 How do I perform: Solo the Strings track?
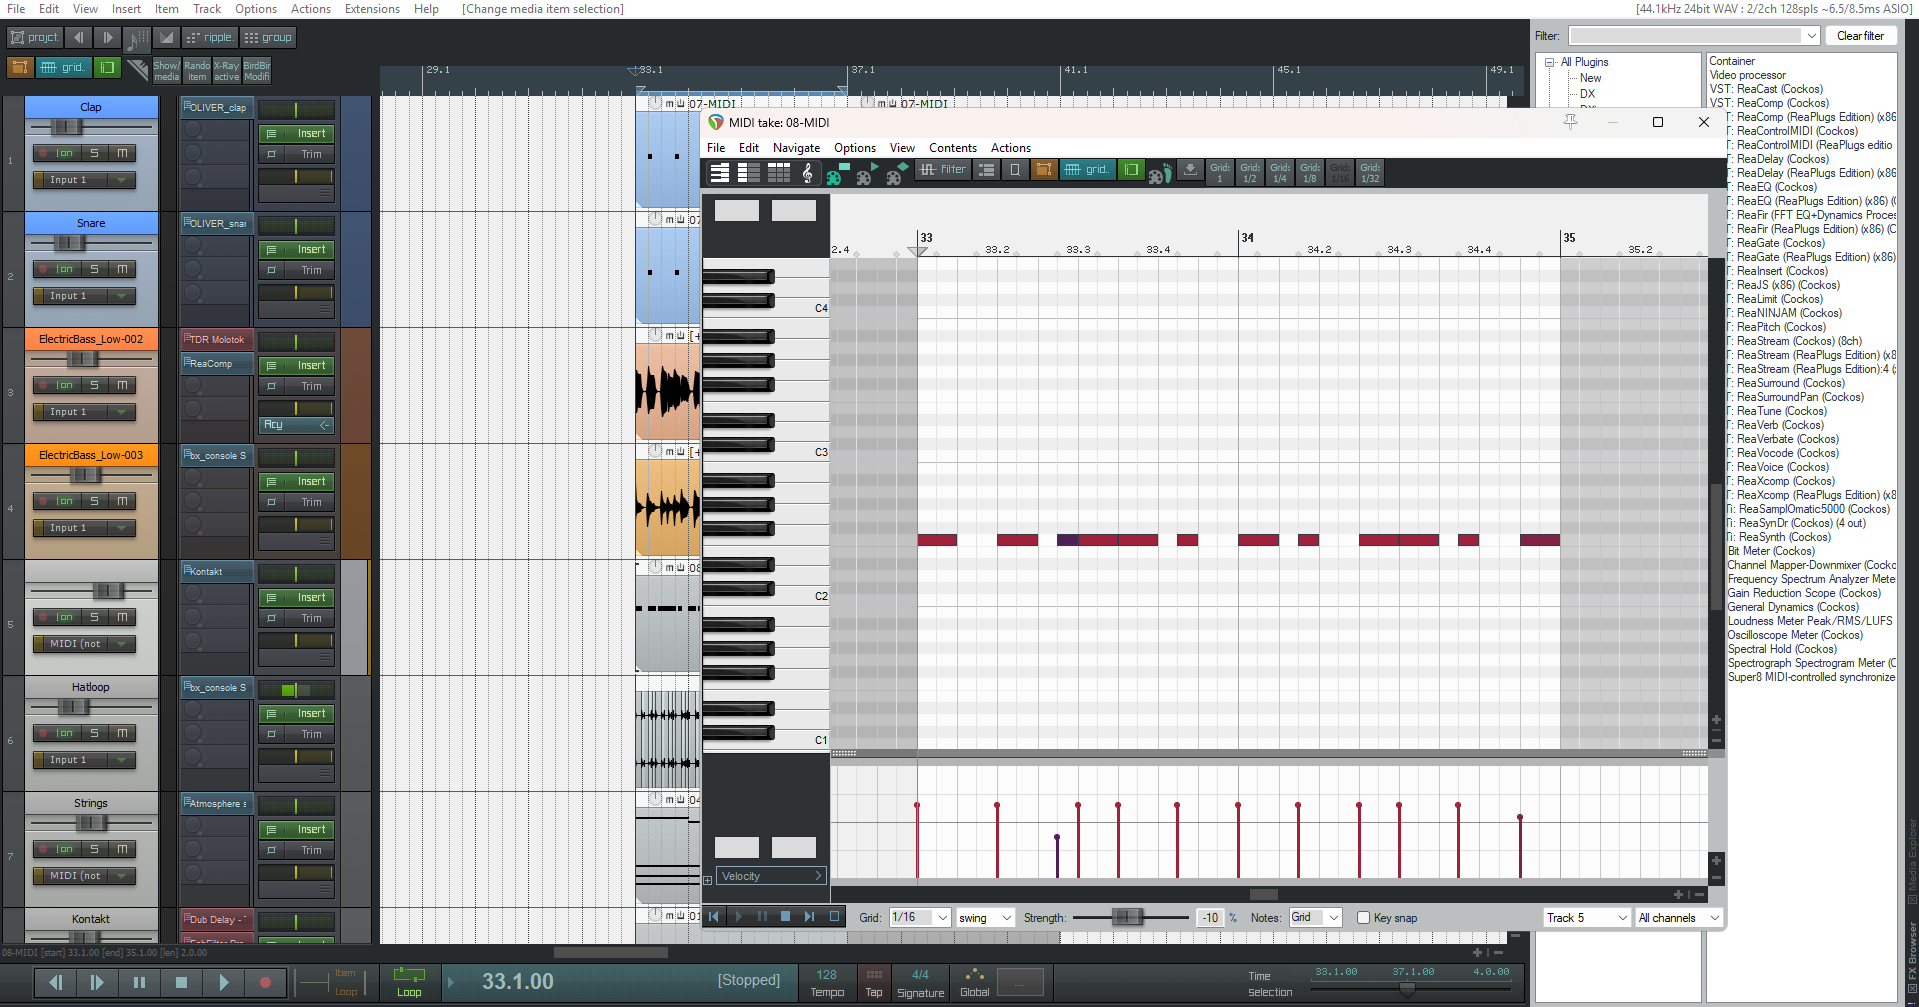pos(95,849)
